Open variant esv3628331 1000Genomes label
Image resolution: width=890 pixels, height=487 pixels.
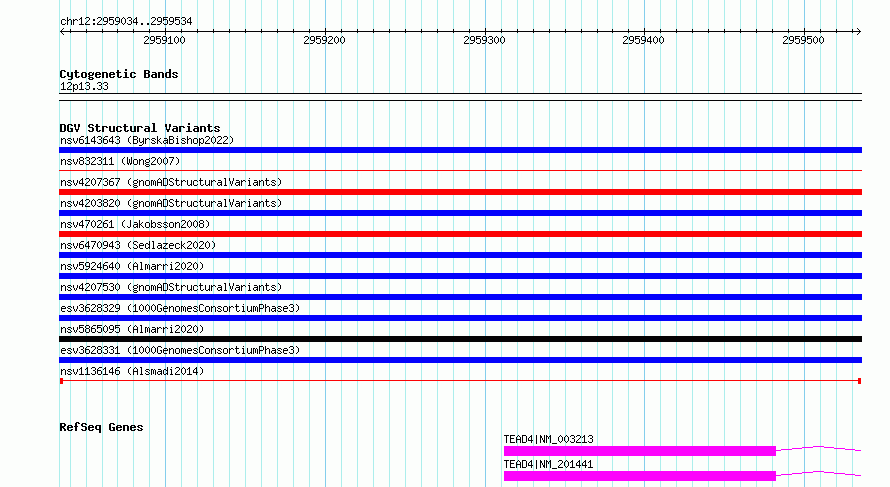(x=180, y=350)
